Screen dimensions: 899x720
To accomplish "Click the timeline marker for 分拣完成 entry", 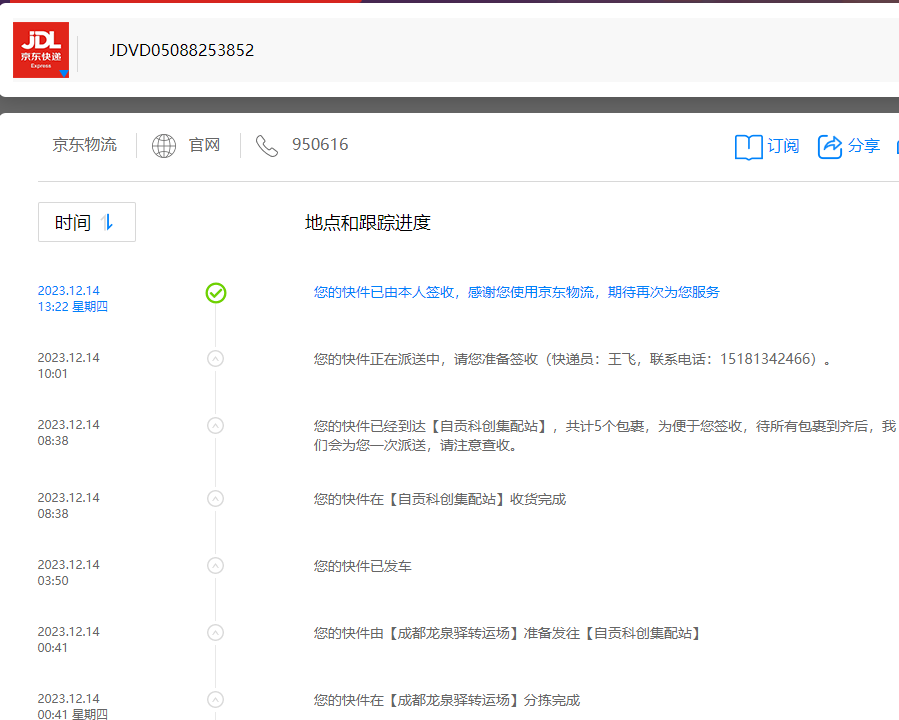I will tap(216, 700).
